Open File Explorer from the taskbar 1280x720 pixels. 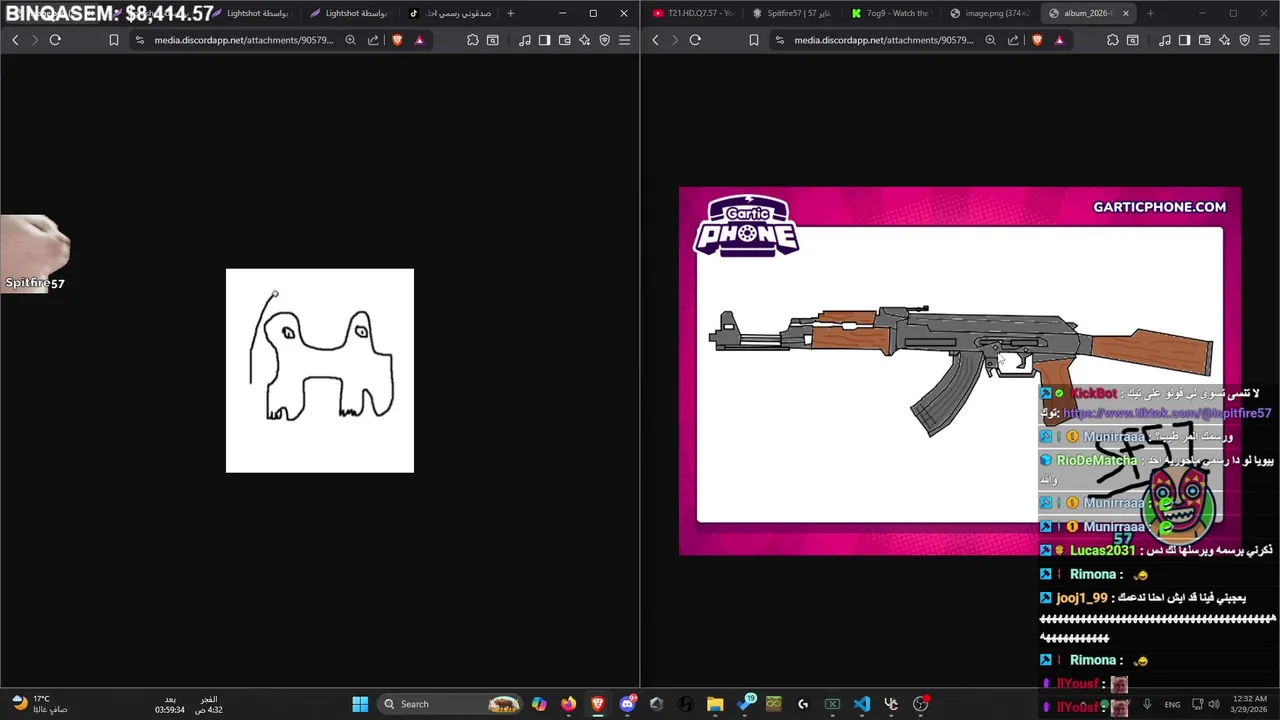pyautogui.click(x=715, y=704)
